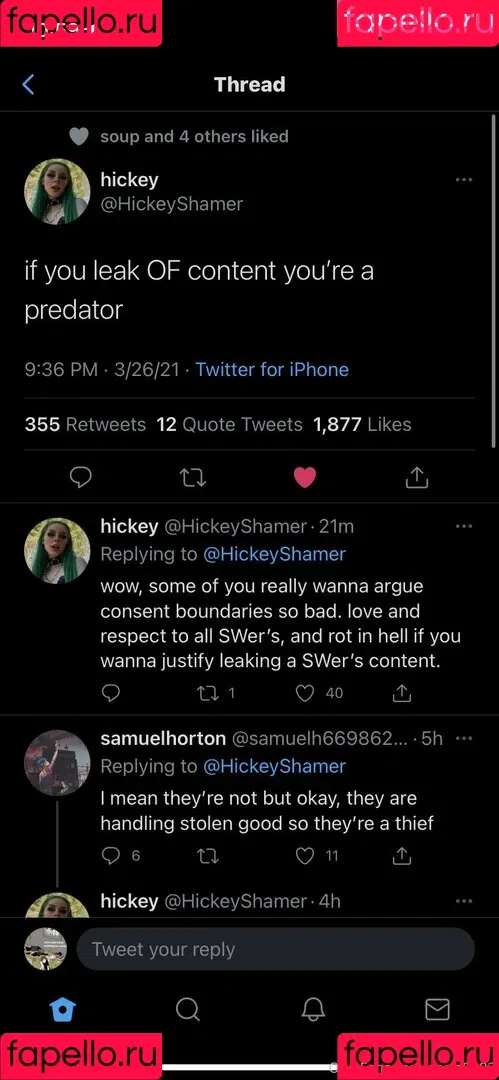The image size is (499, 1080).
Task: Retweet samuelhorton's reply
Action: 207,856
